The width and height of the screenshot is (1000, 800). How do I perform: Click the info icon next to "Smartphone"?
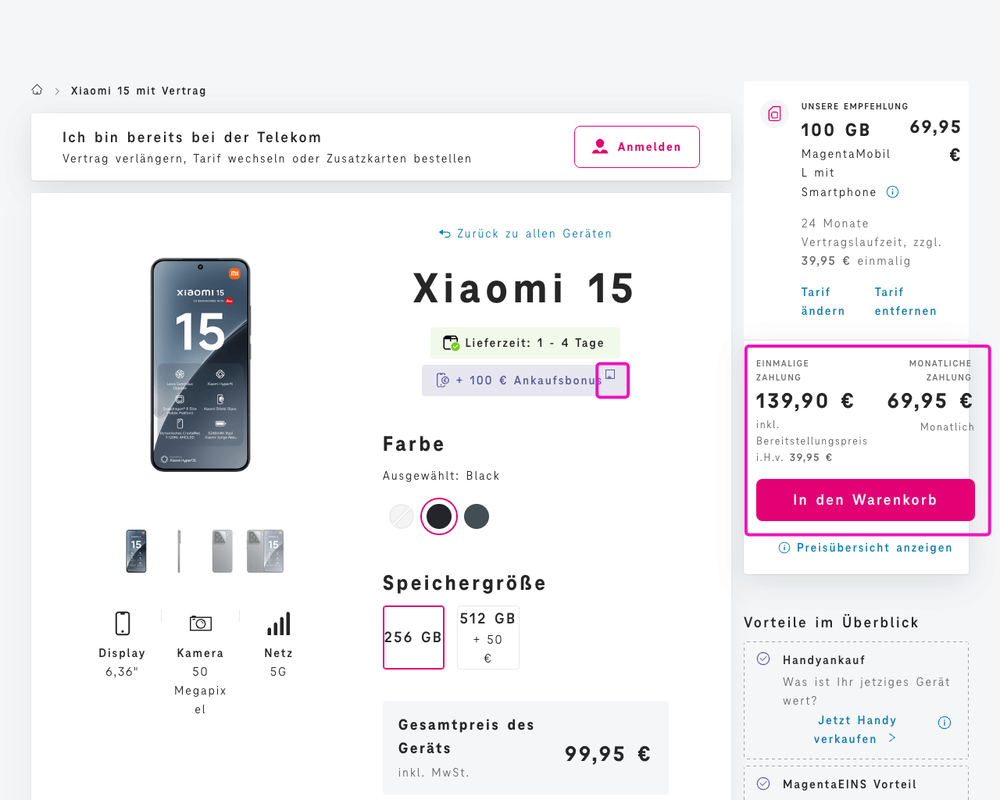890,192
